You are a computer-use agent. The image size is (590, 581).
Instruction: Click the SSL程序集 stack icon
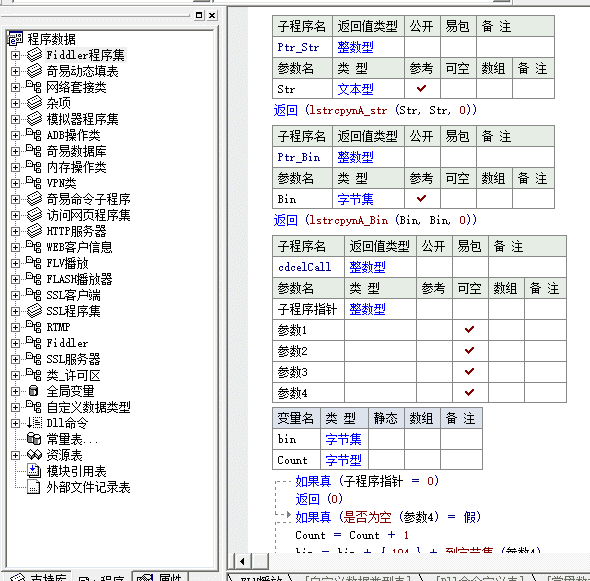point(34,311)
